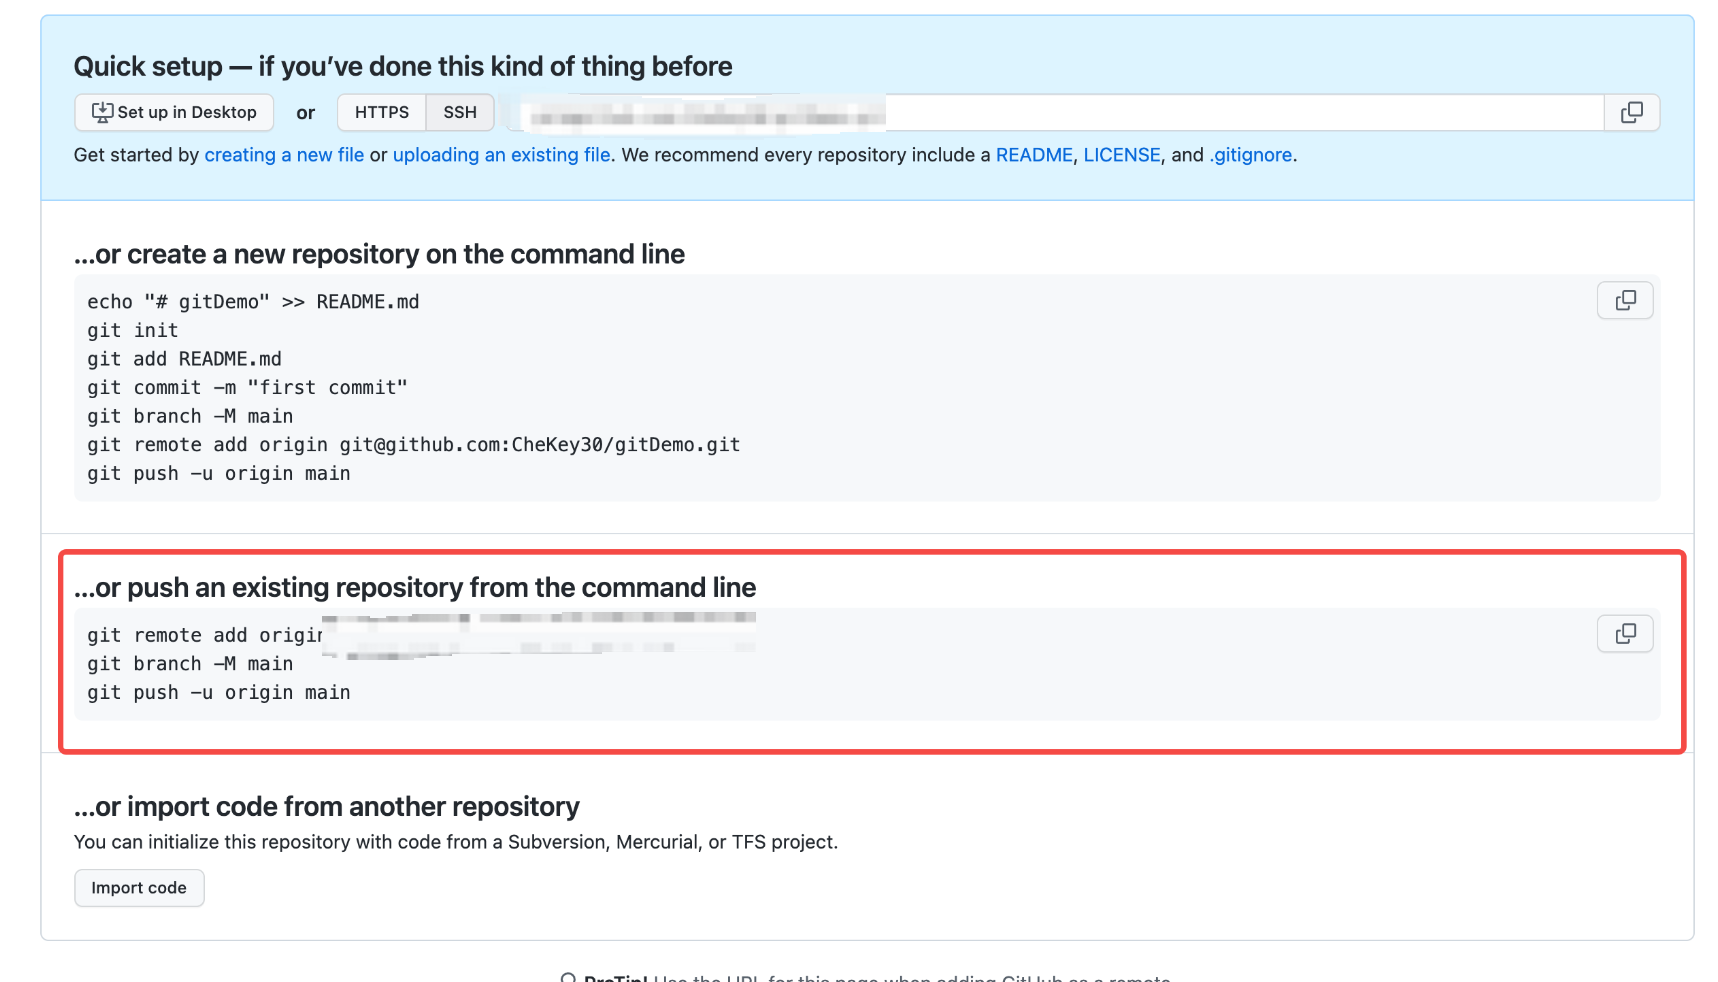Viewport: 1718px width, 982px height.
Task: Click the import code from another repository heading
Action: [327, 806]
